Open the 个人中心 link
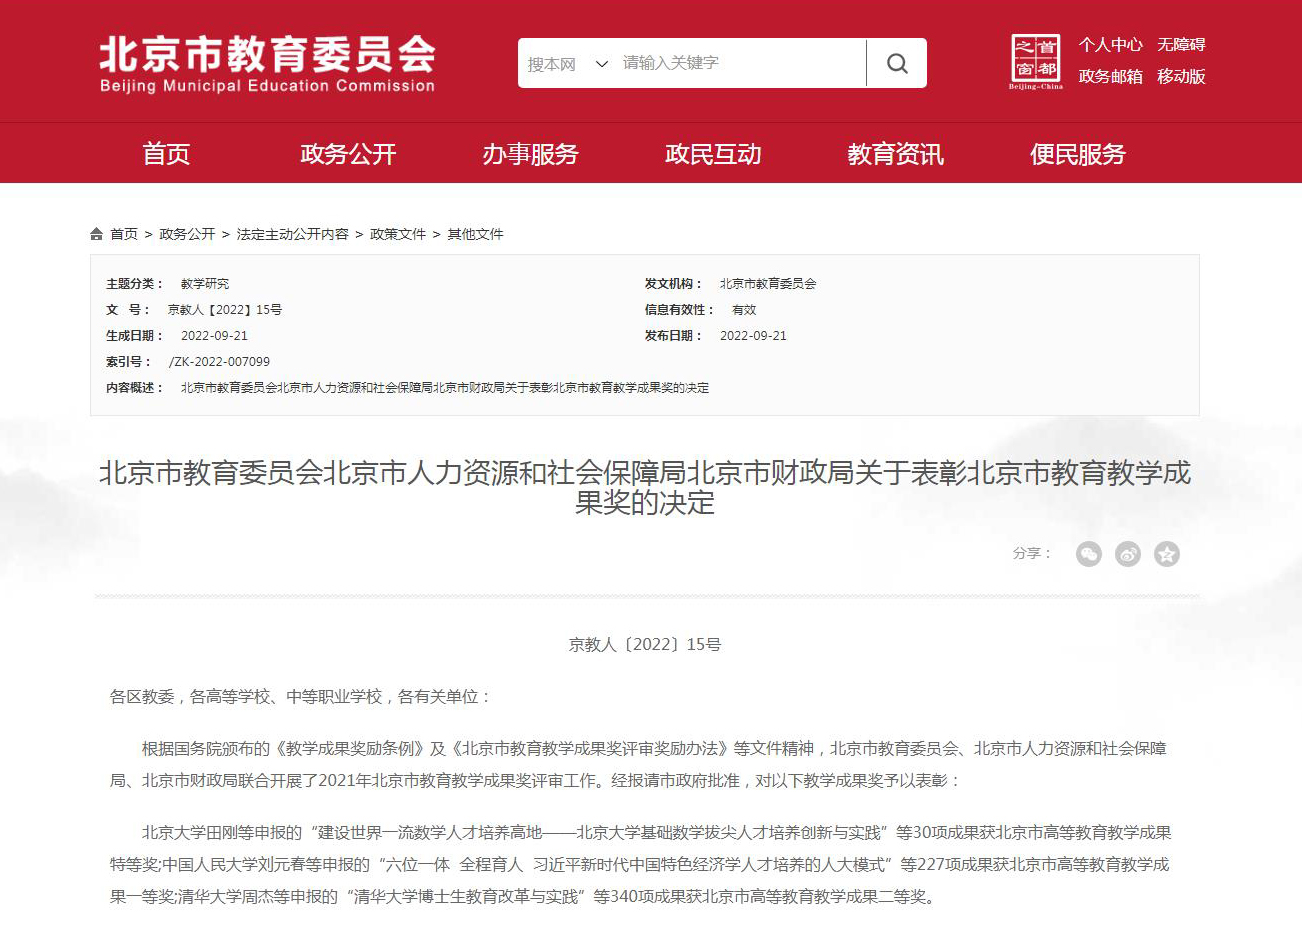 pos(1110,45)
